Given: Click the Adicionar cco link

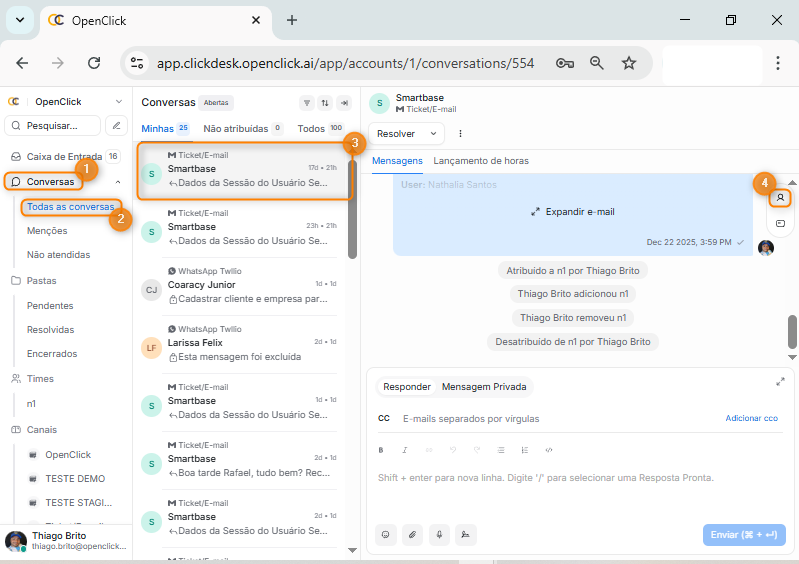Looking at the screenshot, I should [751, 418].
